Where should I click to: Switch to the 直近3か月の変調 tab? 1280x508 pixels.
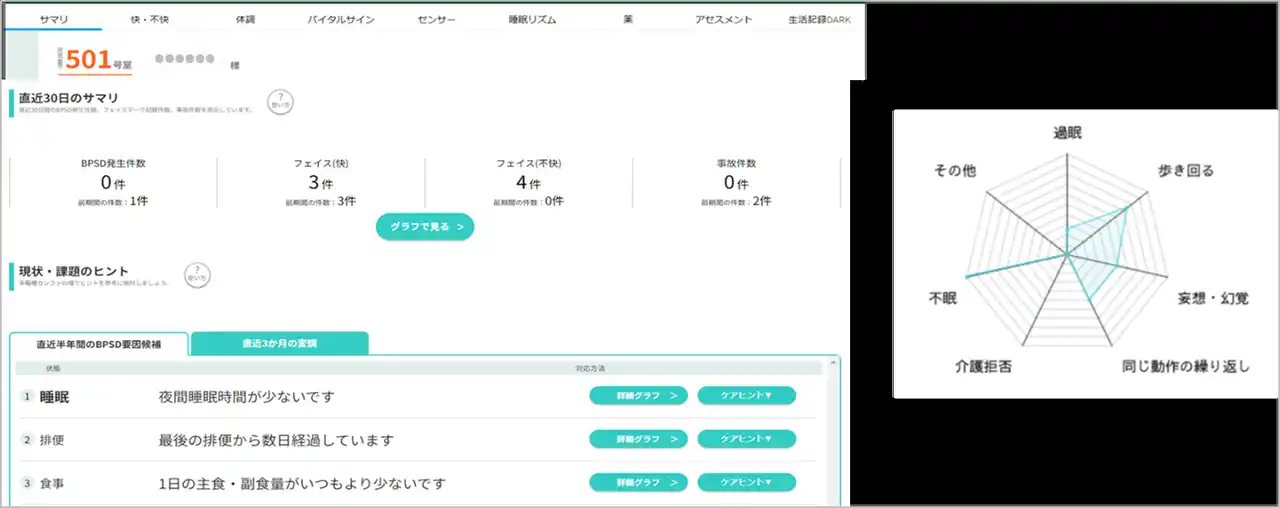(x=279, y=343)
